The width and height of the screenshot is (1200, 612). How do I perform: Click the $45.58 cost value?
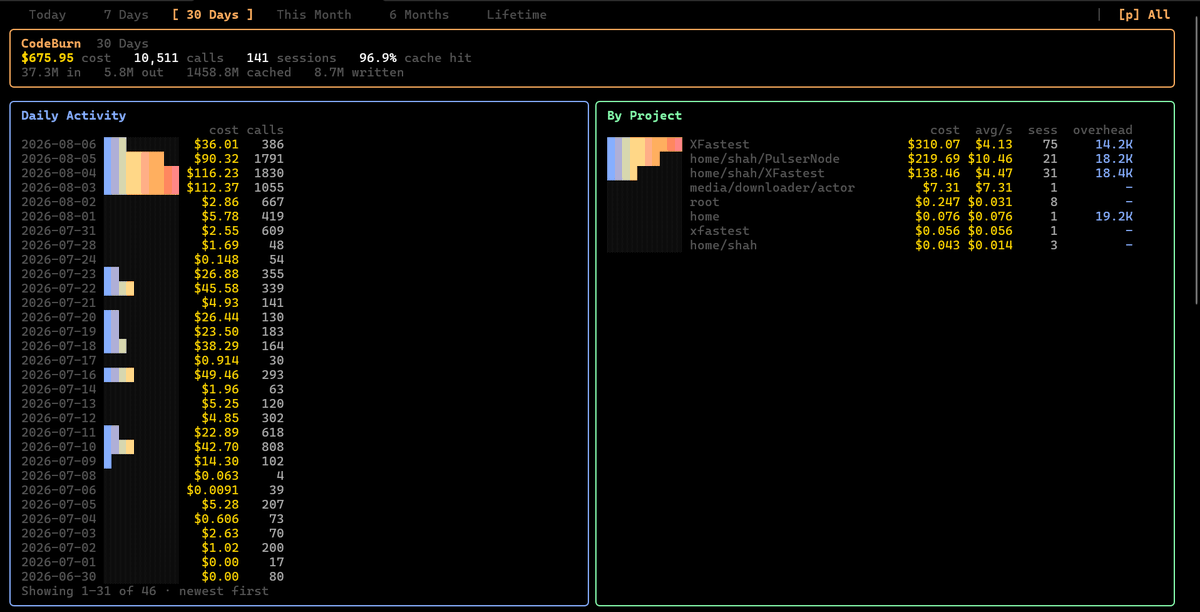[216, 289]
